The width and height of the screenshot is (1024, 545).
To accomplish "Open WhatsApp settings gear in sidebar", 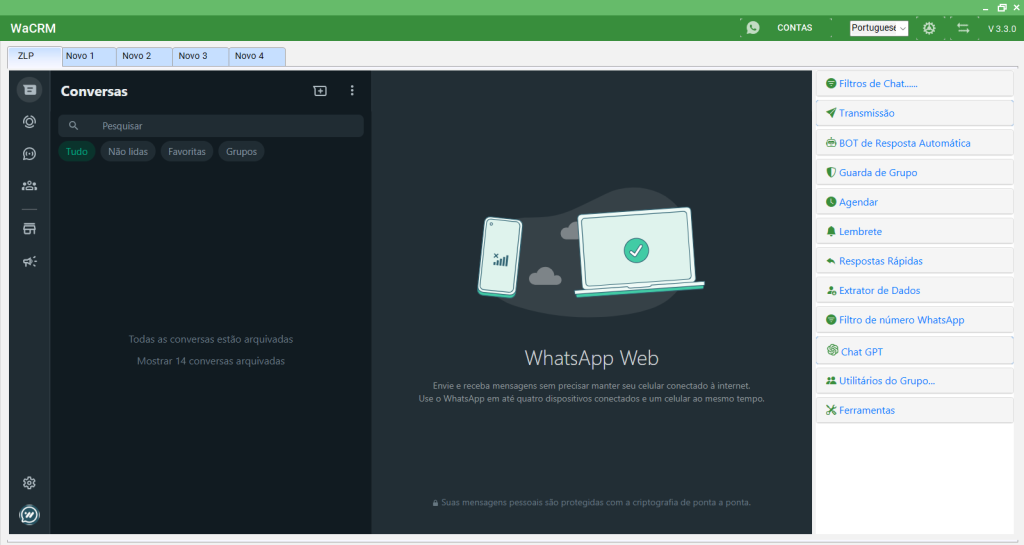I will coord(29,483).
